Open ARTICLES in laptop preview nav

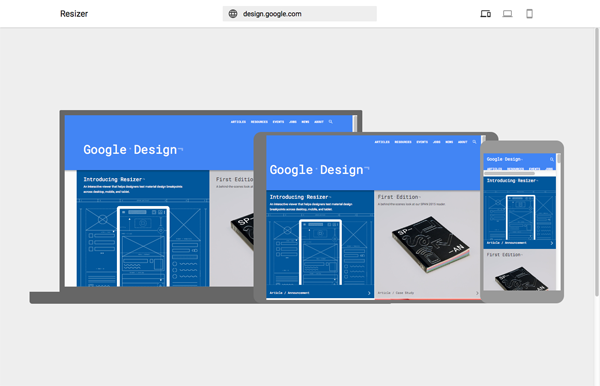pos(238,122)
